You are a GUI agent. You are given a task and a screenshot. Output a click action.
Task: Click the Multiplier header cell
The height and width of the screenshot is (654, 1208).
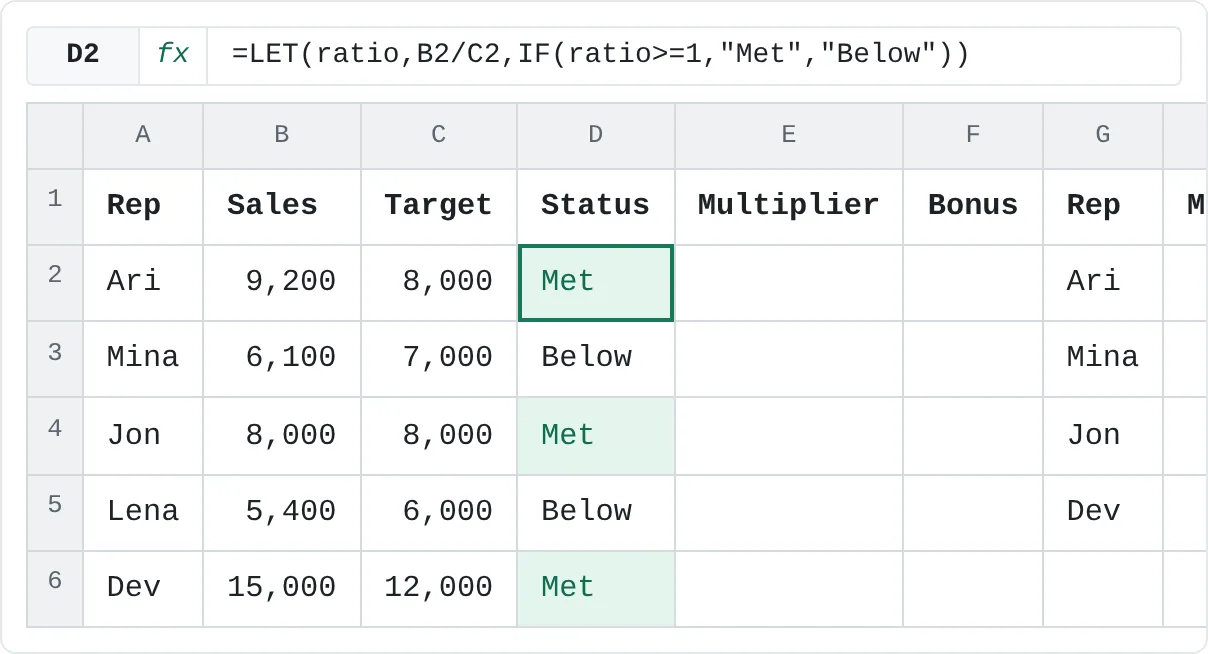pyautogui.click(x=789, y=206)
